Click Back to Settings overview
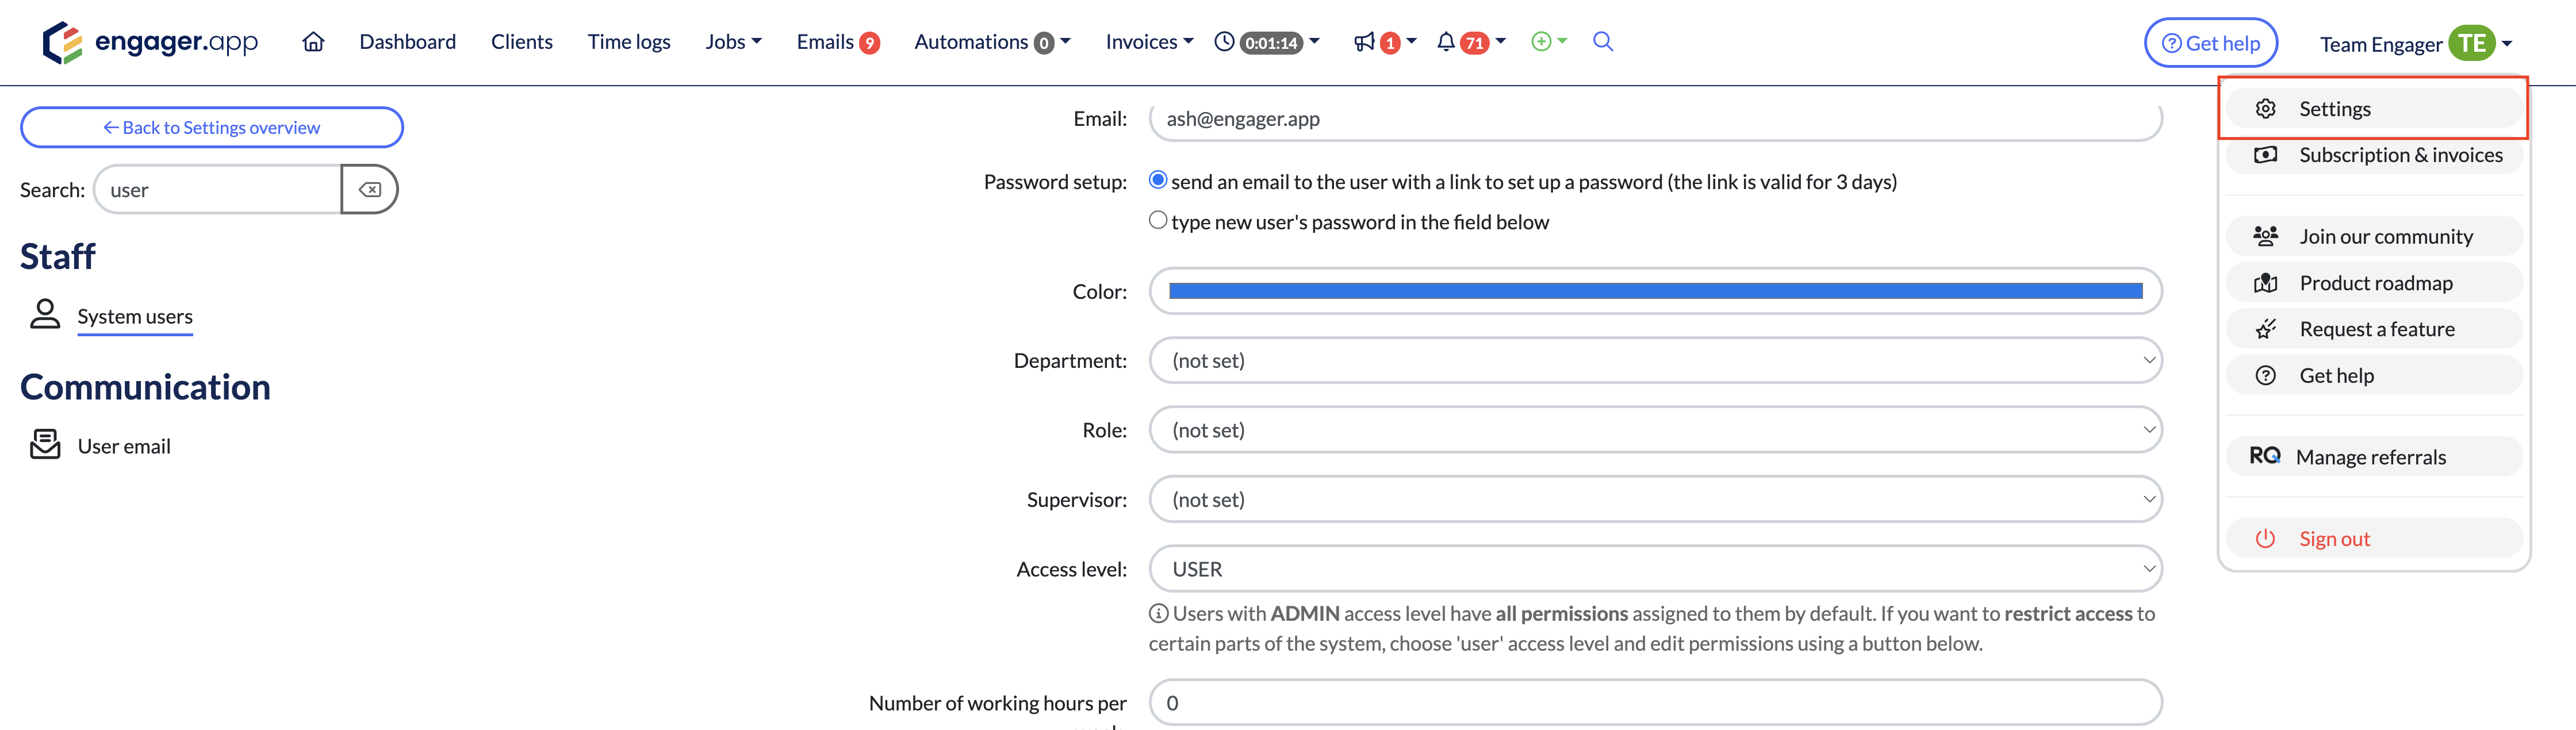The height and width of the screenshot is (730, 2576). coord(211,127)
